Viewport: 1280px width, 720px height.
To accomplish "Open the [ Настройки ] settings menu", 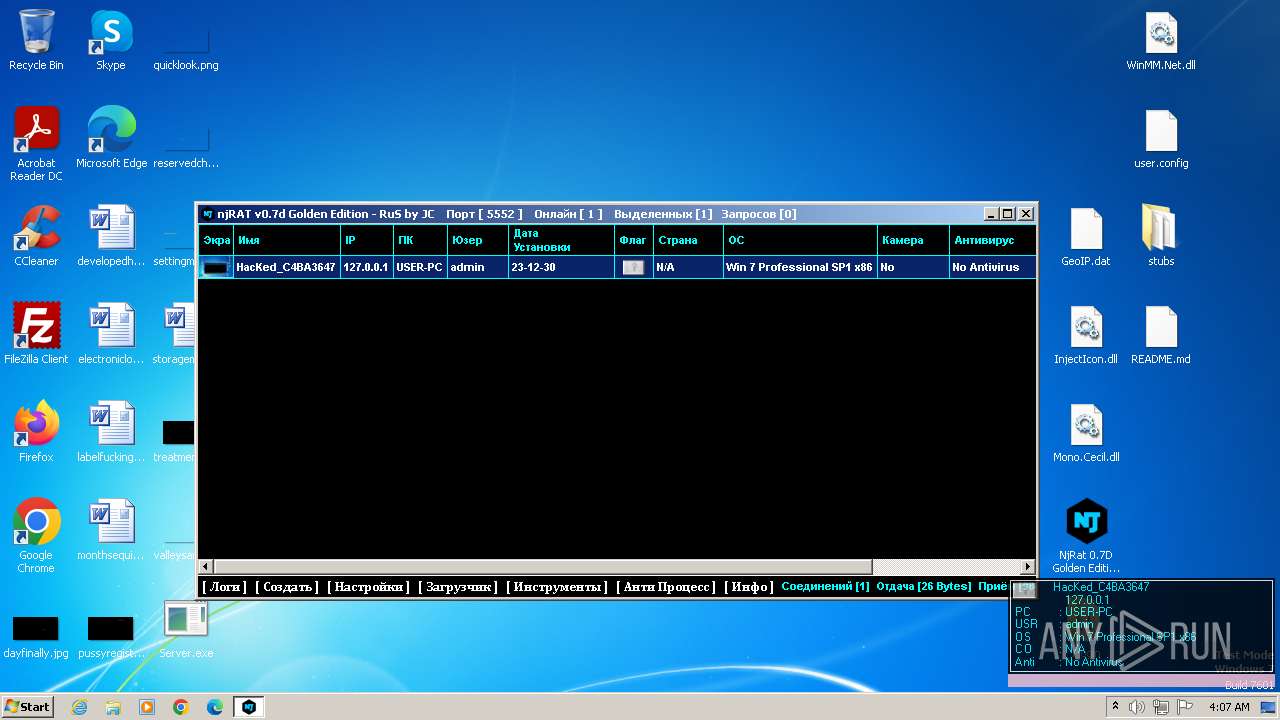I will (368, 587).
